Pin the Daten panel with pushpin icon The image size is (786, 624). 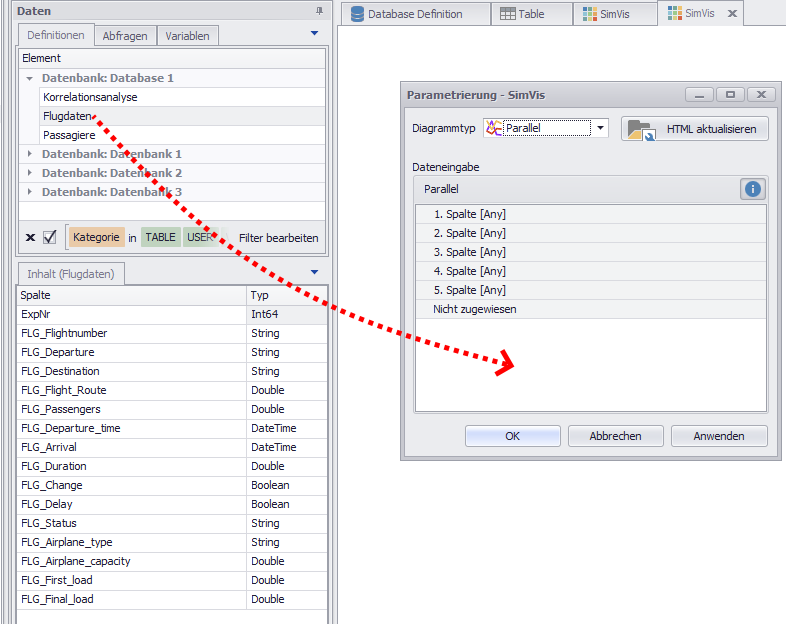(x=319, y=10)
